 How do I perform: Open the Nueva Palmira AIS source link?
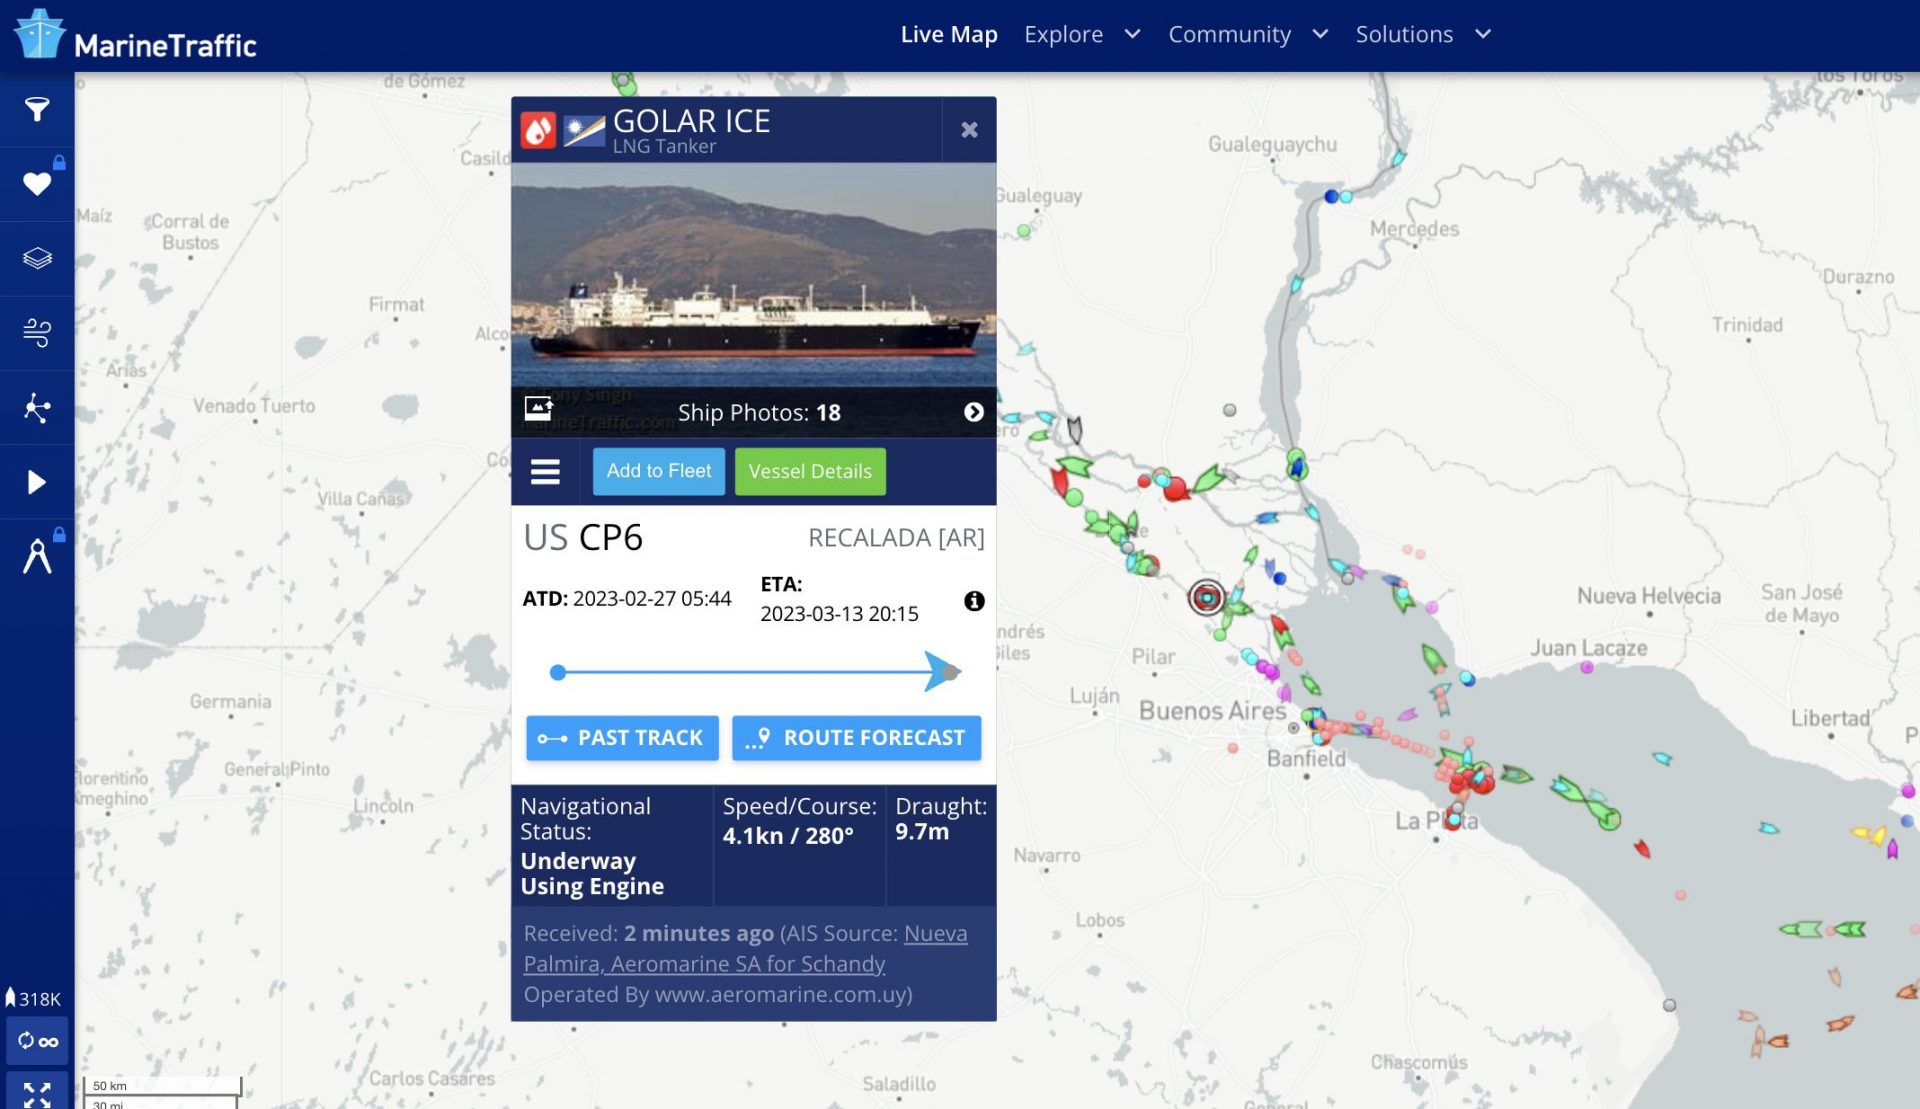pyautogui.click(x=745, y=948)
